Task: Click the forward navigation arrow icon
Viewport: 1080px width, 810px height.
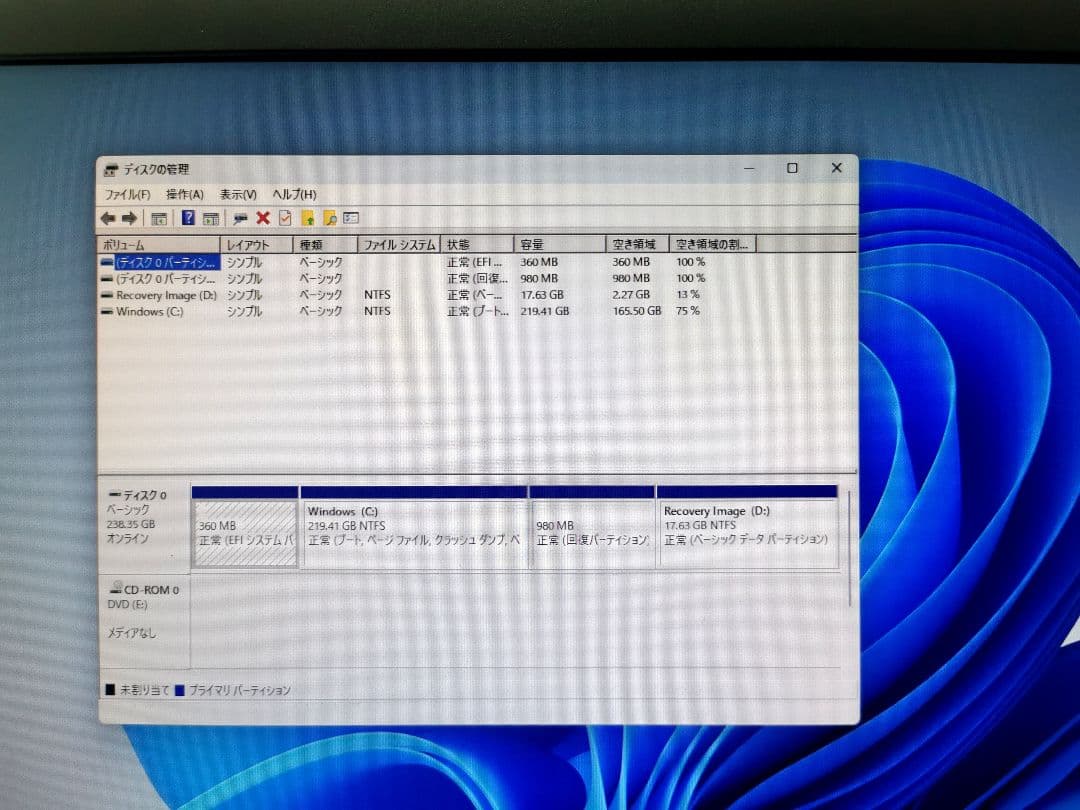Action: click(127, 218)
